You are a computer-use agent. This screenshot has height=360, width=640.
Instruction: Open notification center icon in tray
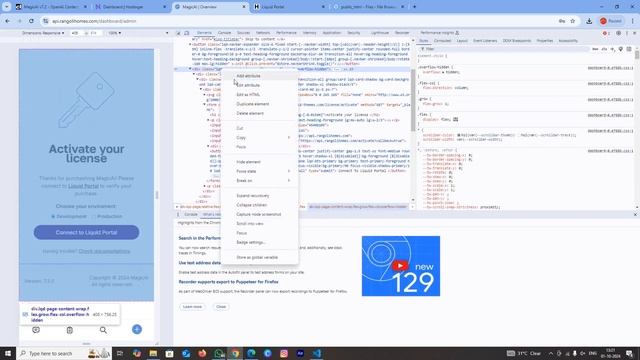(629, 353)
